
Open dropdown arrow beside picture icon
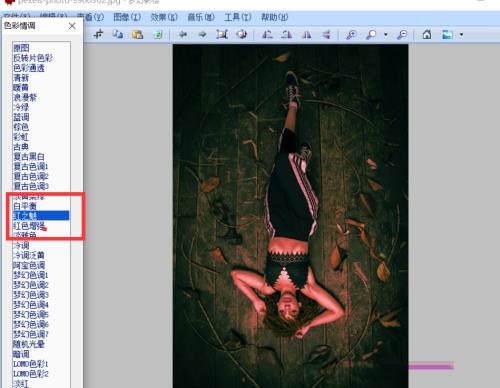[x=461, y=34]
